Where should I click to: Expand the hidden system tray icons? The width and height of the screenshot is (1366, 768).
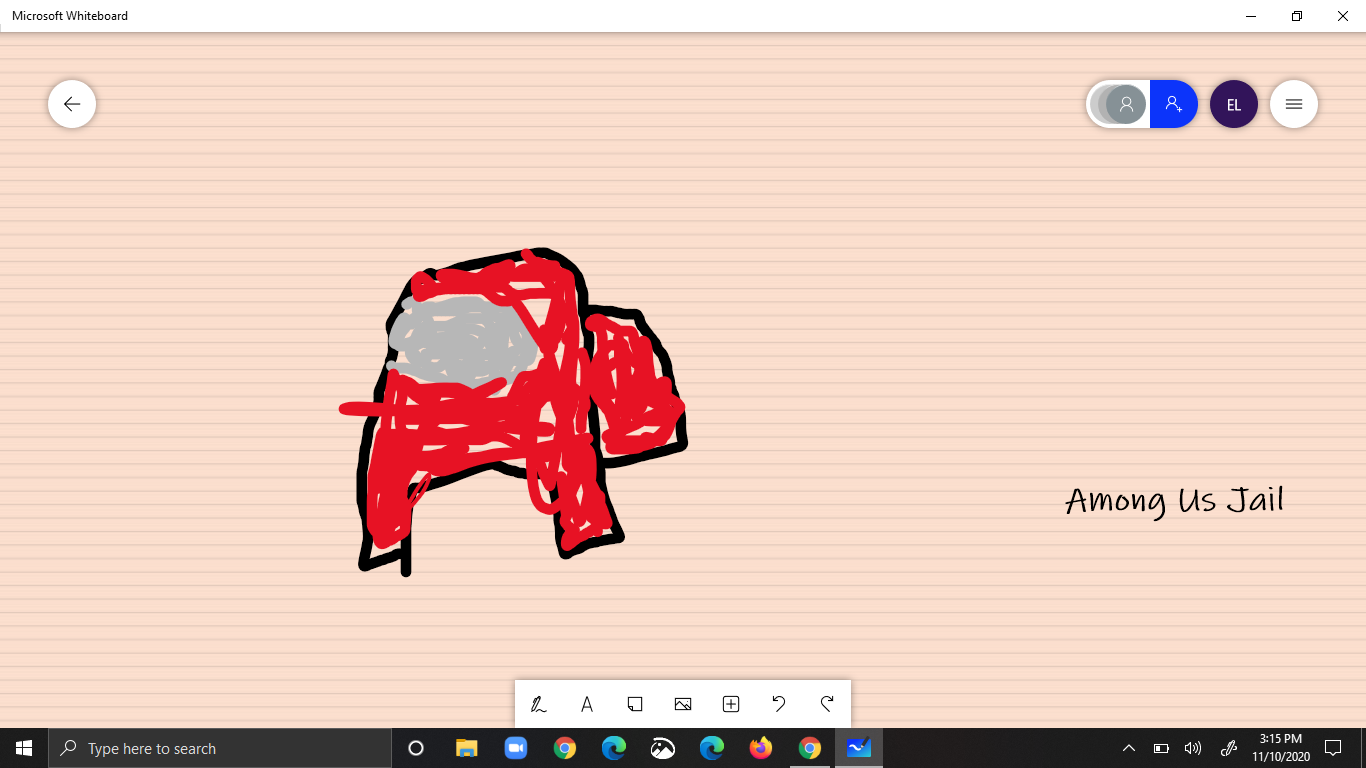coord(1129,748)
